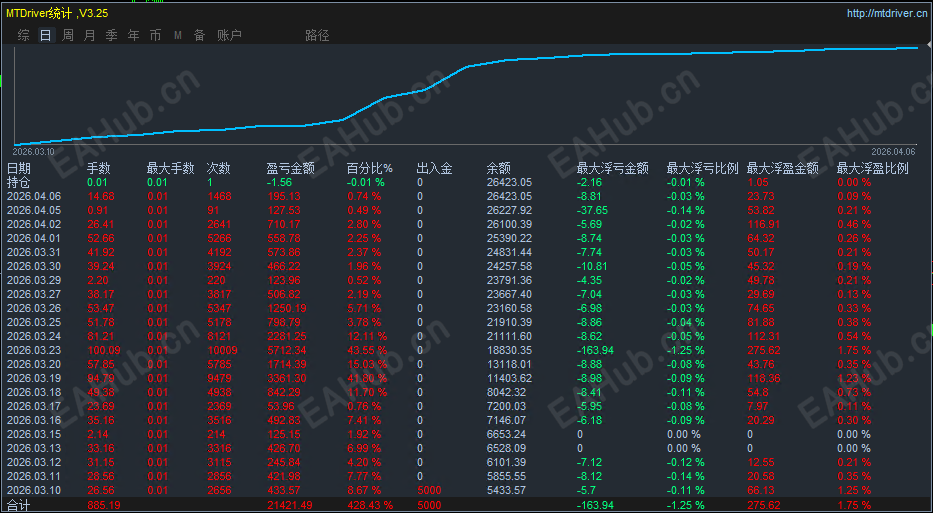Open the http://mtdriver.cn link
Screen dimensions: 933x513
pyautogui.click(x=888, y=12)
